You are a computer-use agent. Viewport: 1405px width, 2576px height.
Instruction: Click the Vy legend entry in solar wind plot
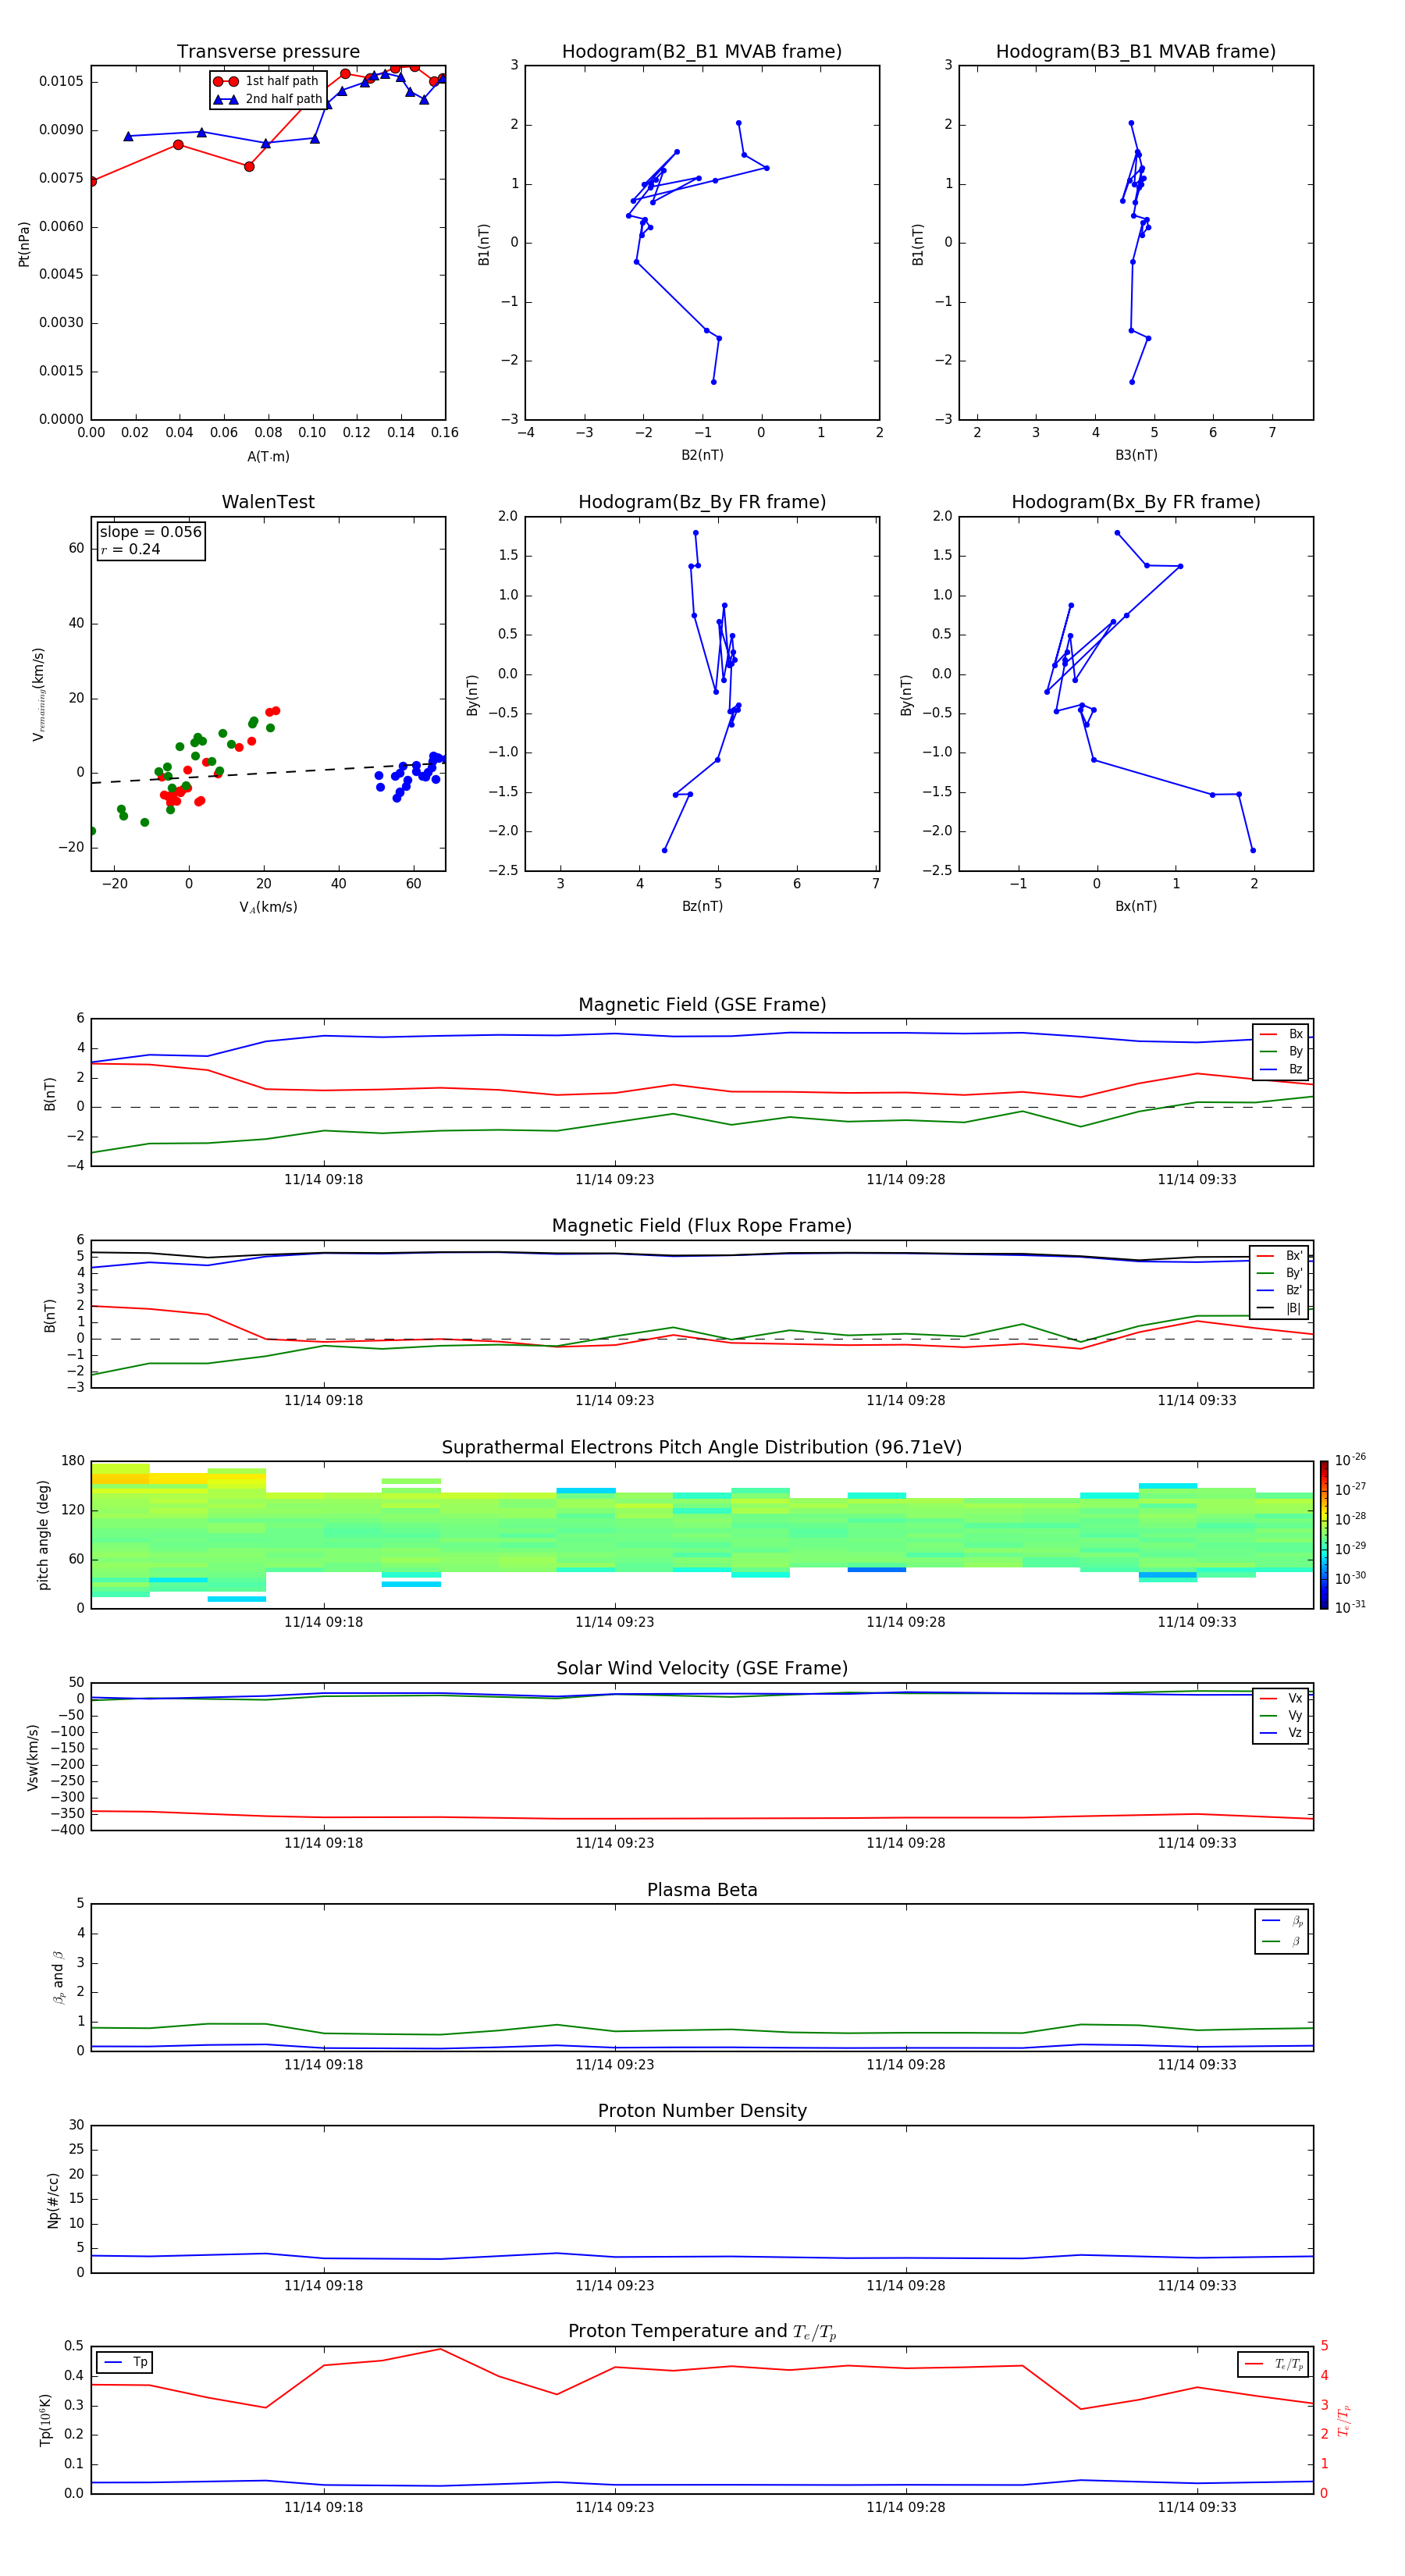point(1281,1715)
